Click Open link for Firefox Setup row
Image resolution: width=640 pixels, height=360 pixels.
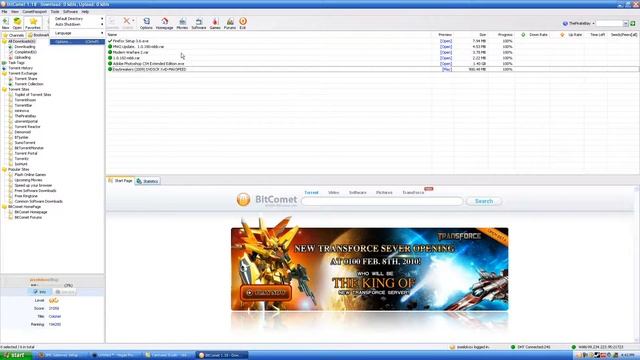(446, 41)
